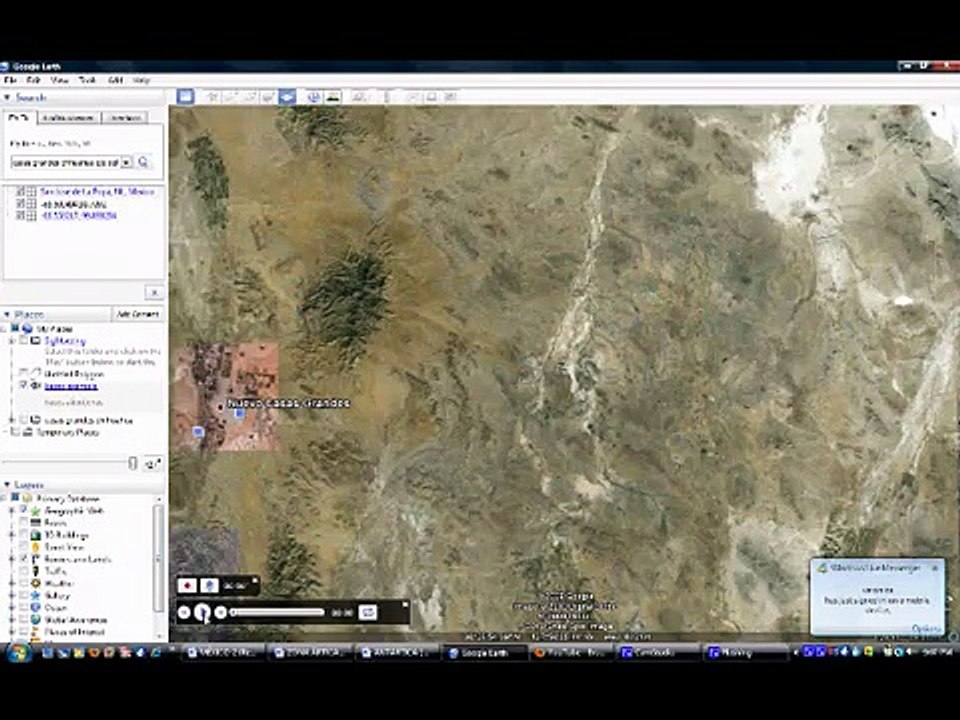Click the save tour icon in player

367,612
